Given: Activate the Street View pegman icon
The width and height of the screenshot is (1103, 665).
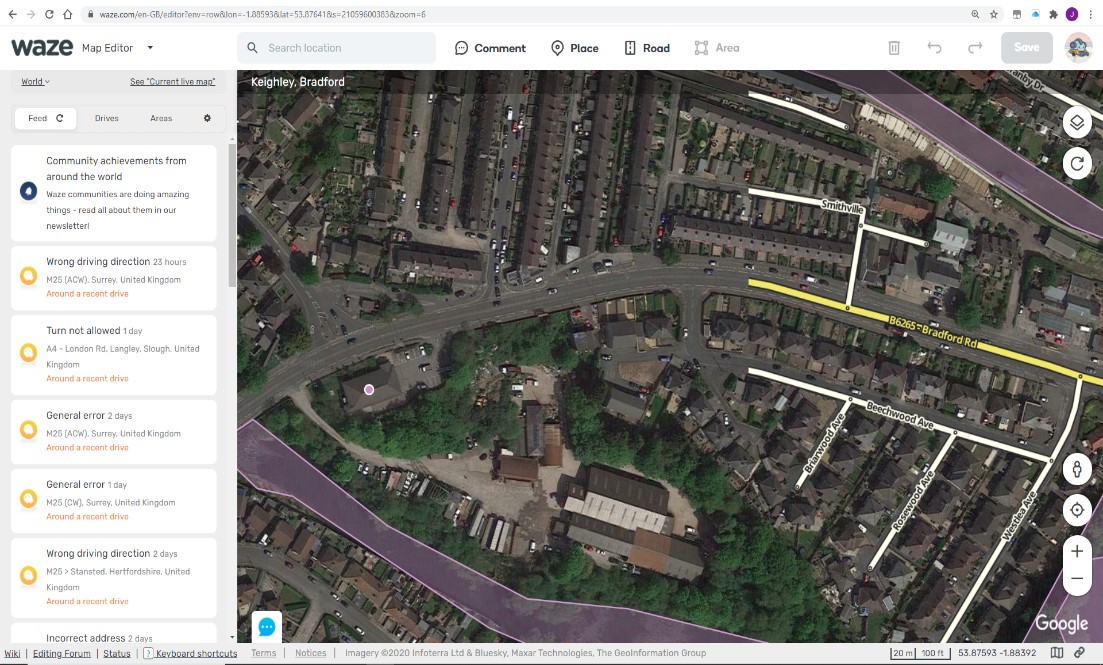Looking at the screenshot, I should point(1076,469).
